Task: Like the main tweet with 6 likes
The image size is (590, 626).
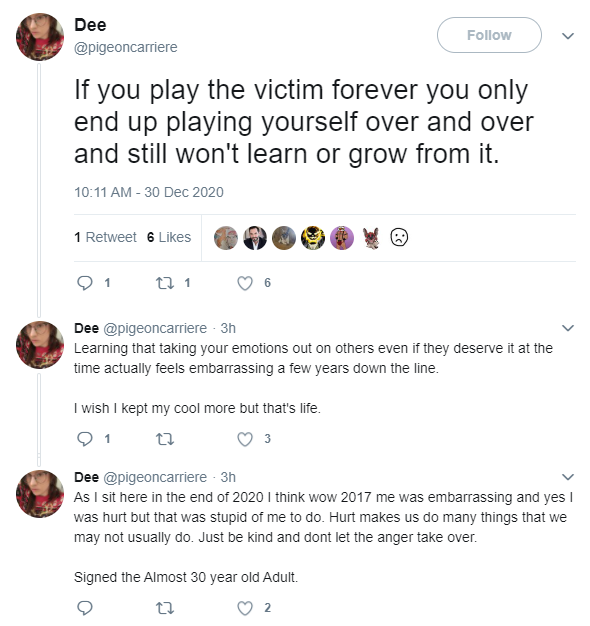Action: [x=245, y=283]
